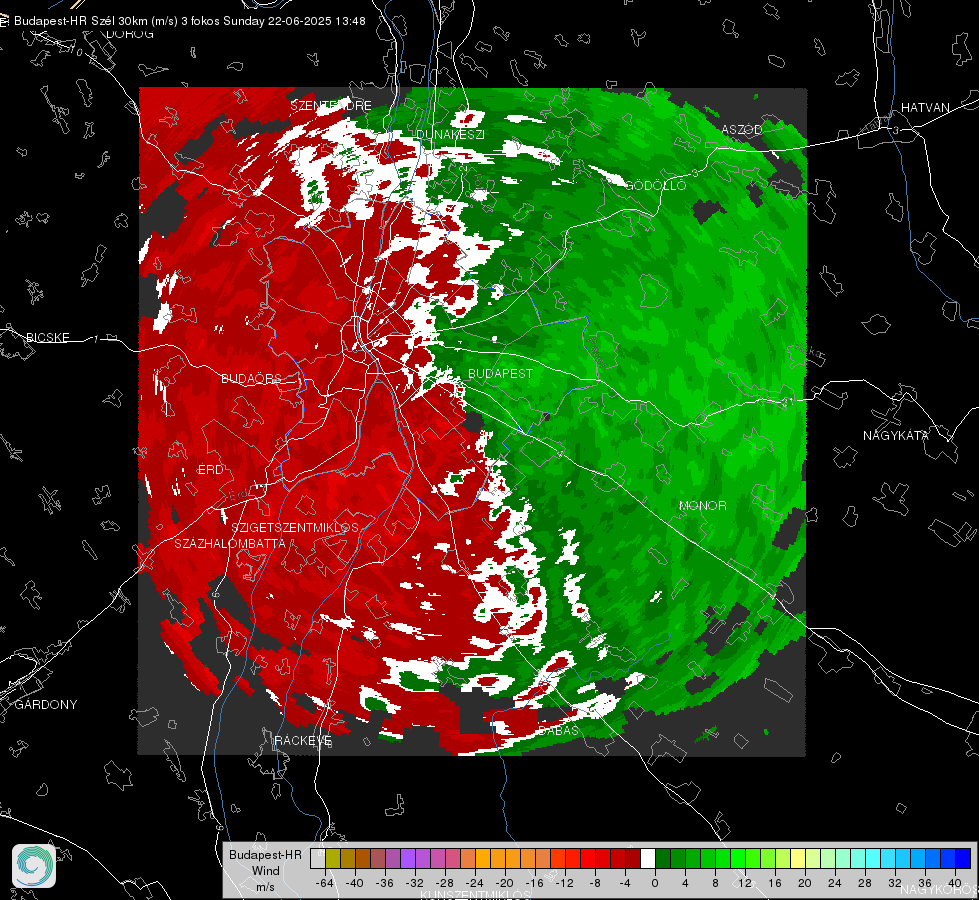979x900 pixels.
Task: Select the white zero-velocity swatch in the legend
Action: tap(648, 858)
